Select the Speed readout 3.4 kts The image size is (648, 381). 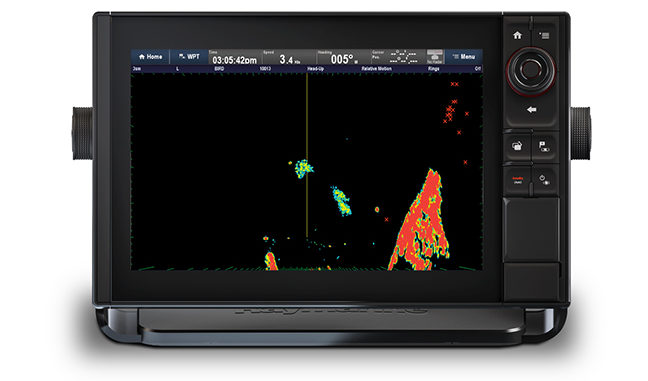[289, 57]
